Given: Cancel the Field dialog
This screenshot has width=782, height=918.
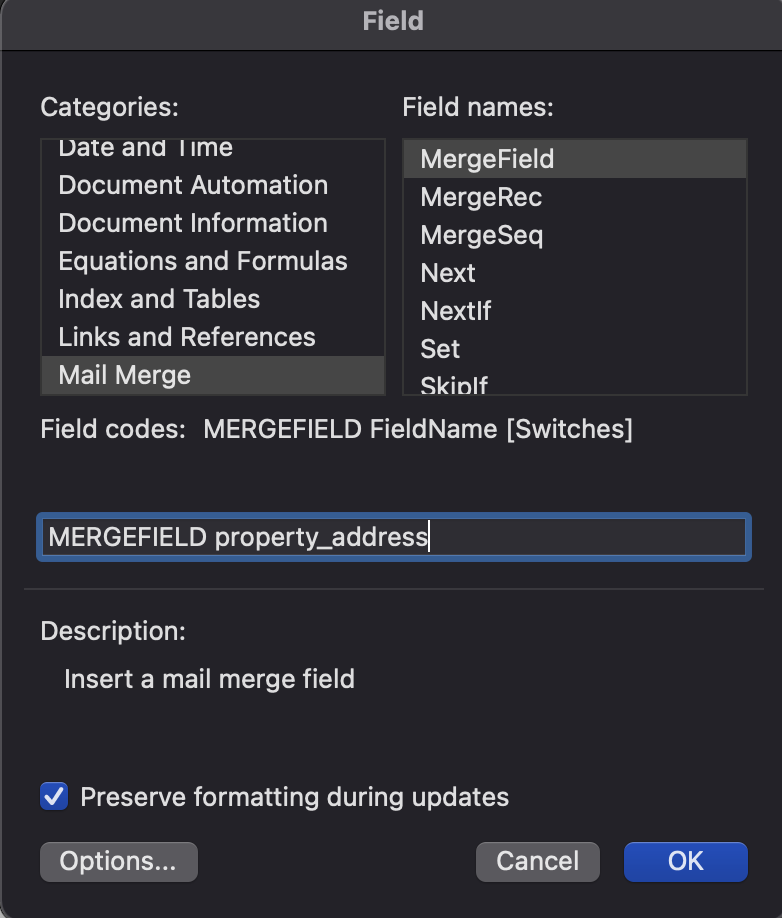Looking at the screenshot, I should (537, 861).
